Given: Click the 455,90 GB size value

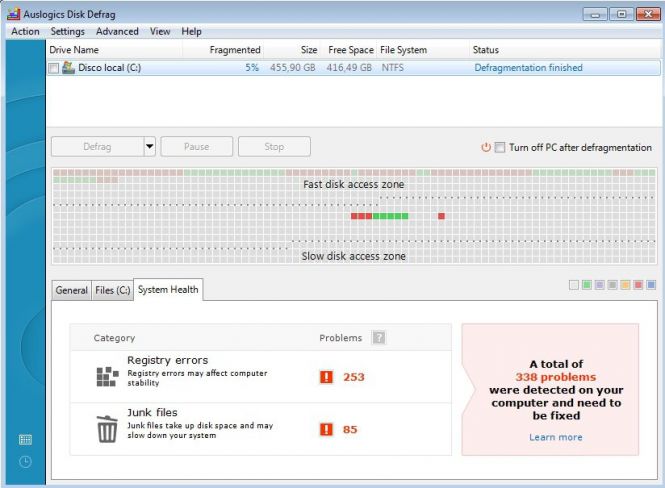Looking at the screenshot, I should coord(293,68).
